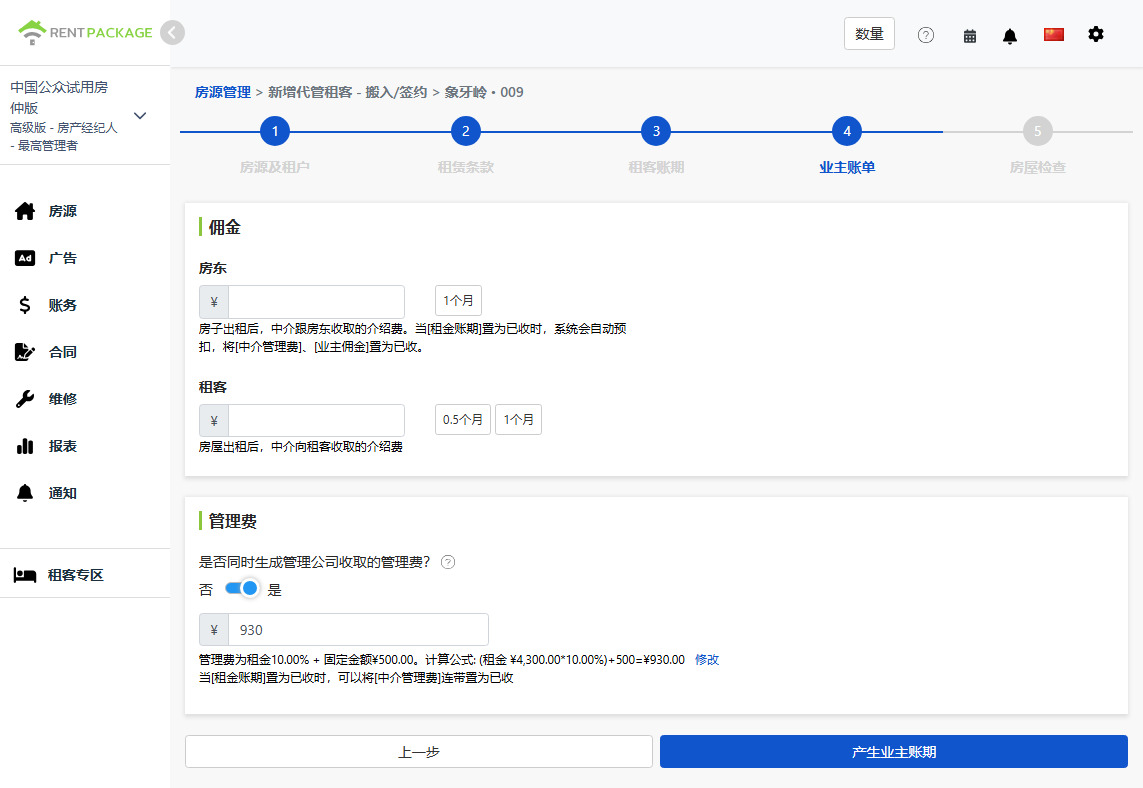Click the 管理费 section heading
The height and width of the screenshot is (788, 1143).
[233, 521]
